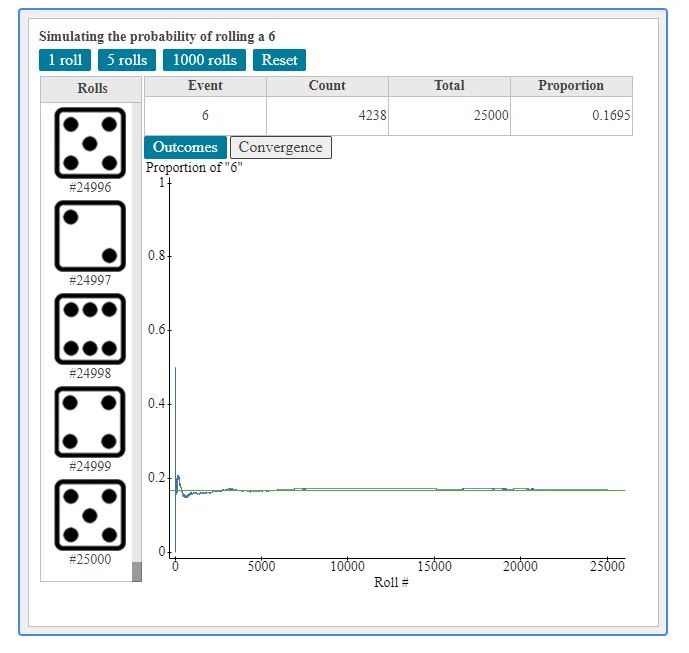Click the event value 6 in the table
Screen dimensions: 689x653
pos(205,116)
